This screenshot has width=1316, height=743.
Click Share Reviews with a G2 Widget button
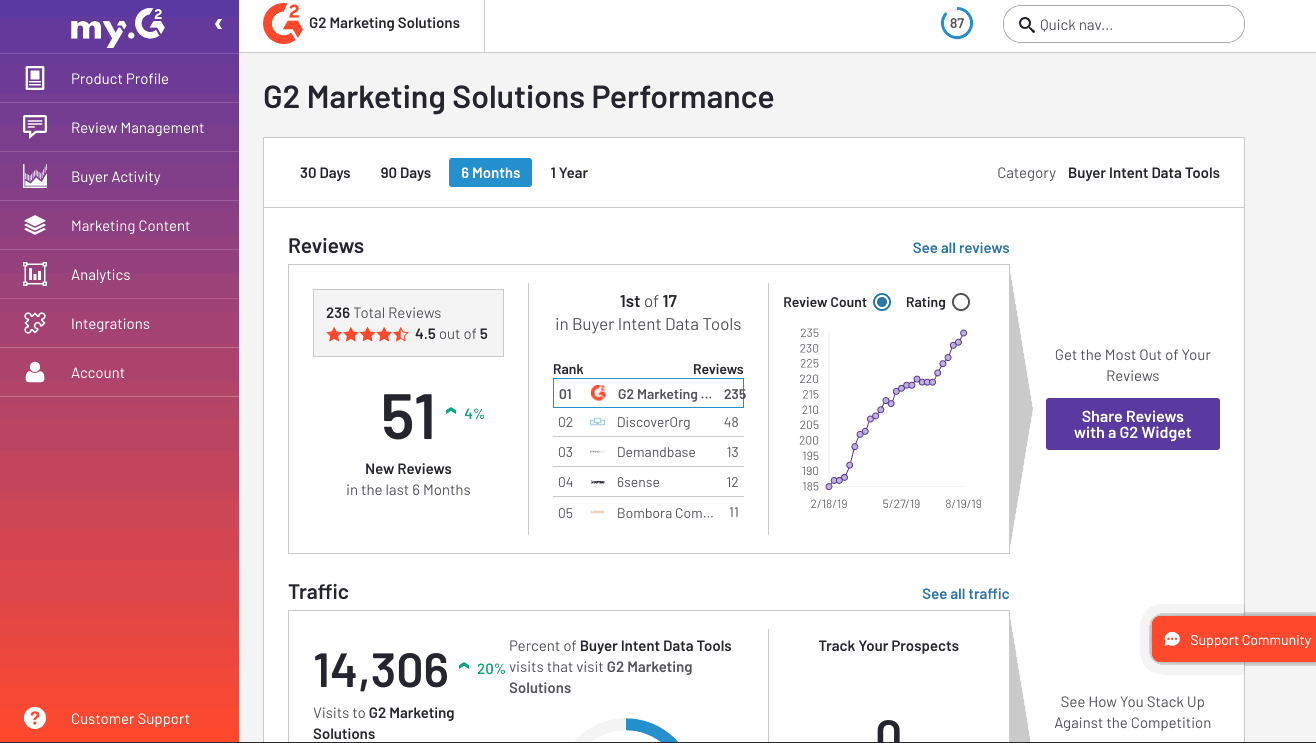[1133, 424]
